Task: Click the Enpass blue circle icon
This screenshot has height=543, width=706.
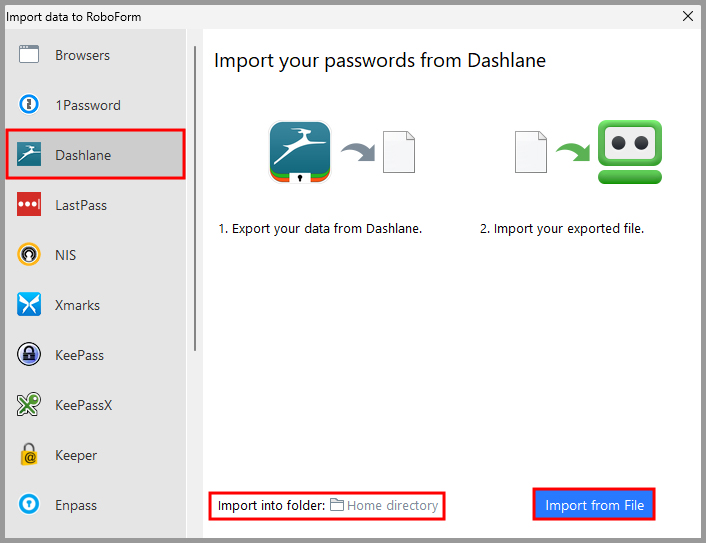Action: point(29,505)
